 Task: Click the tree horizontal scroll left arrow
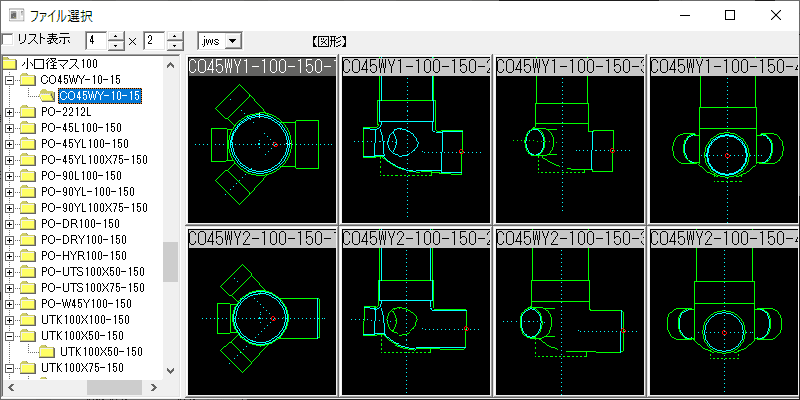tap(10, 387)
